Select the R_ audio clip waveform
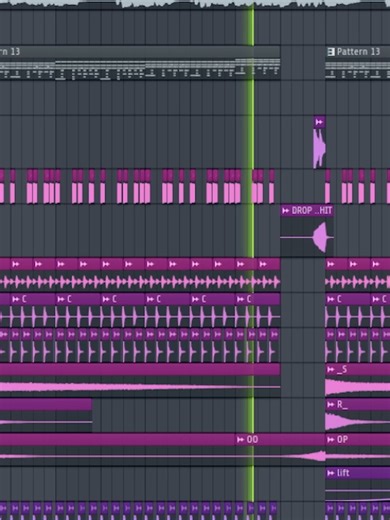Image resolution: width=390 pixels, height=520 pixels. [x=358, y=422]
